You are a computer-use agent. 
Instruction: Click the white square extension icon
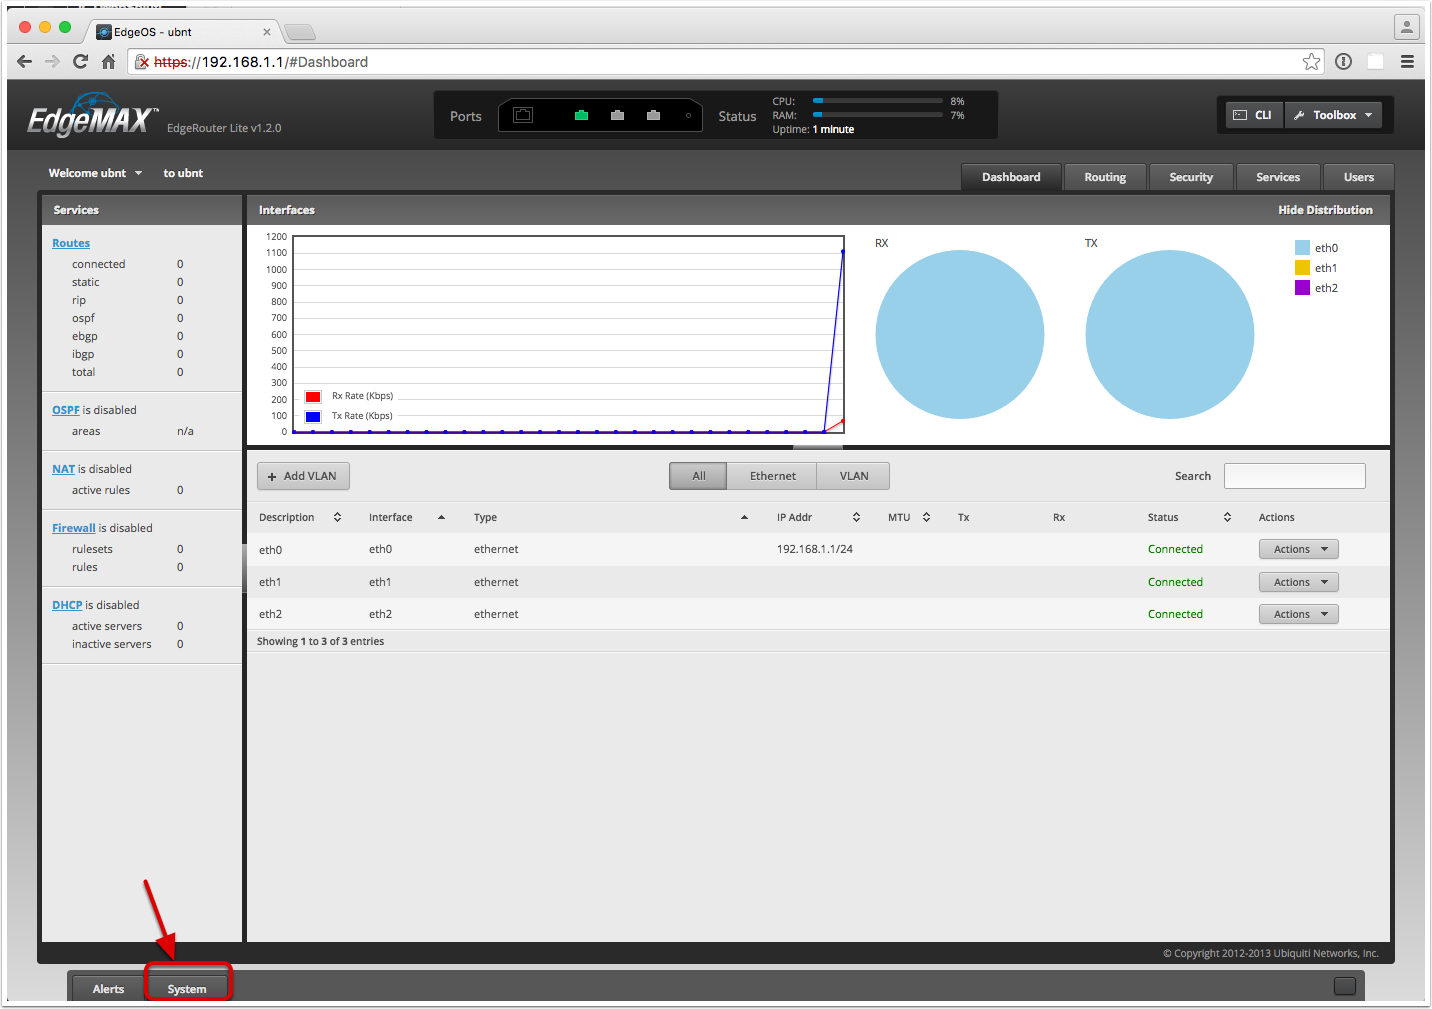(1376, 62)
